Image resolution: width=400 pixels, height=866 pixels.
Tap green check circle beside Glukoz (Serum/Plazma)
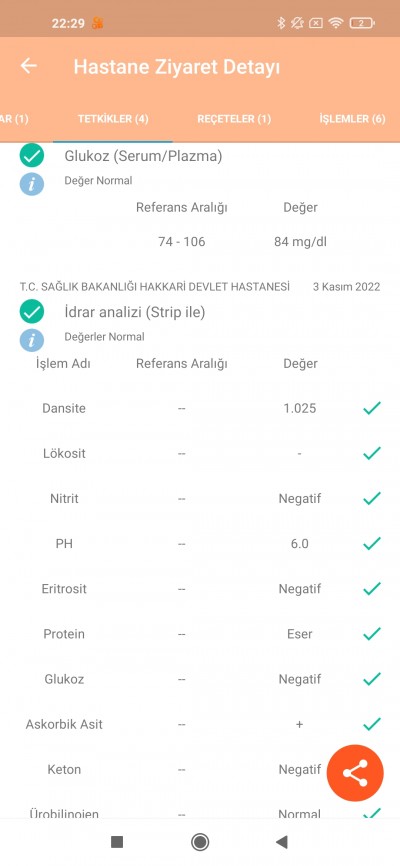(x=32, y=155)
